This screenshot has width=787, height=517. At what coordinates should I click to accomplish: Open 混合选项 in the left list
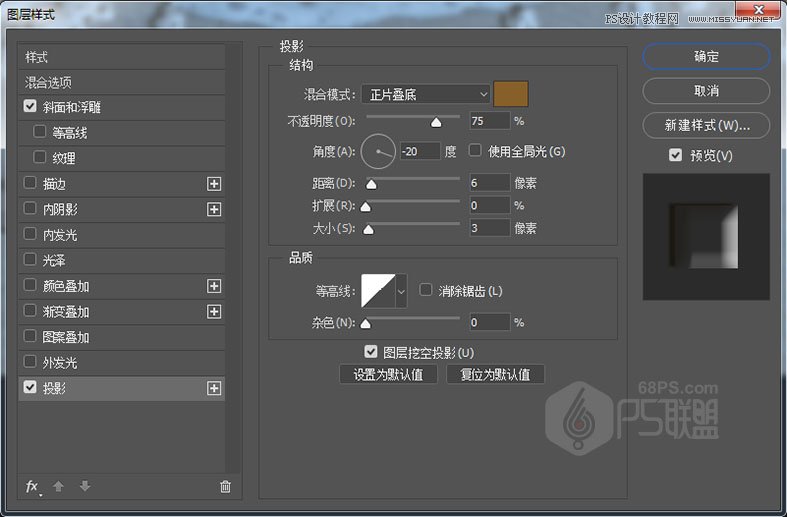click(121, 82)
